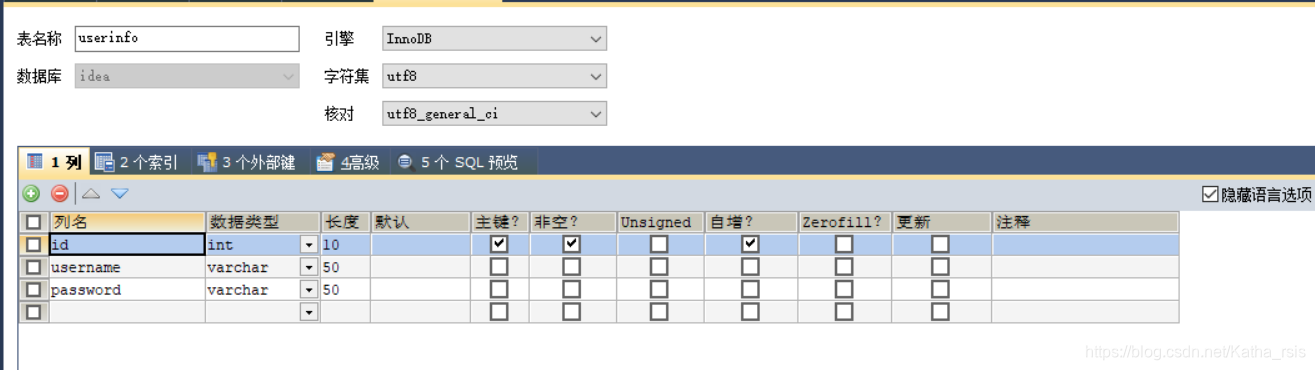The width and height of the screenshot is (1315, 370).
Task: Check 主键 for password column
Action: click(x=499, y=290)
